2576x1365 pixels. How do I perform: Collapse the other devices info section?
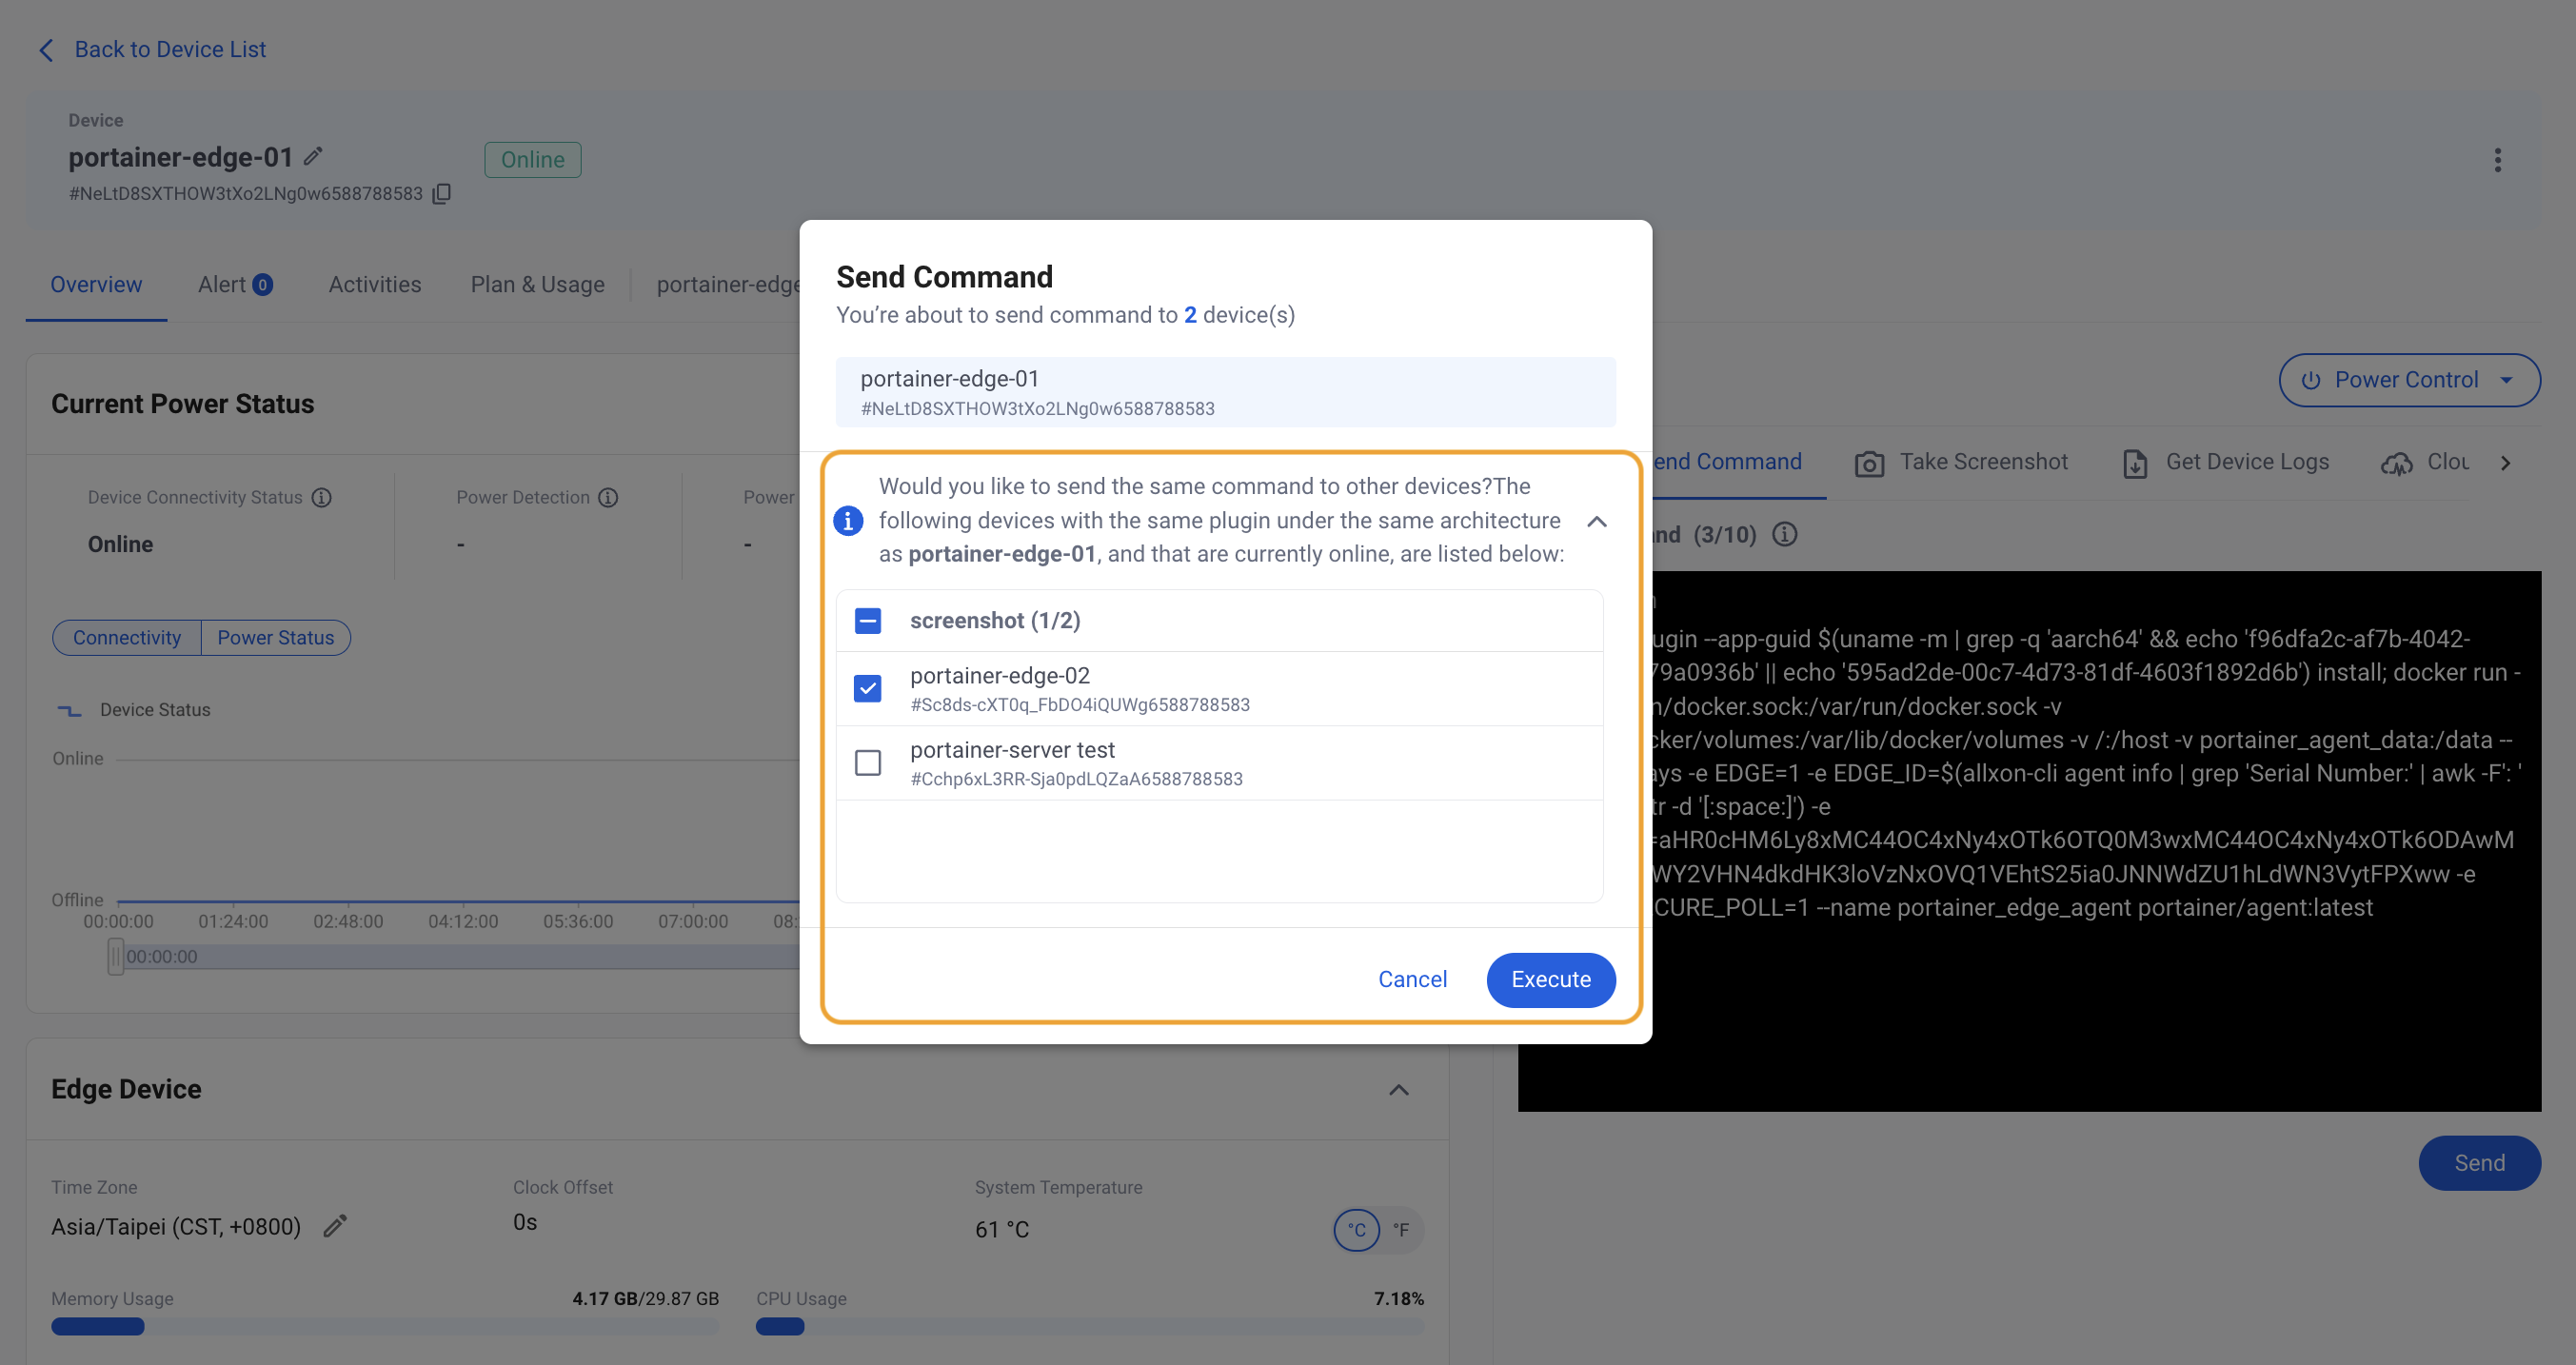pyautogui.click(x=1597, y=521)
